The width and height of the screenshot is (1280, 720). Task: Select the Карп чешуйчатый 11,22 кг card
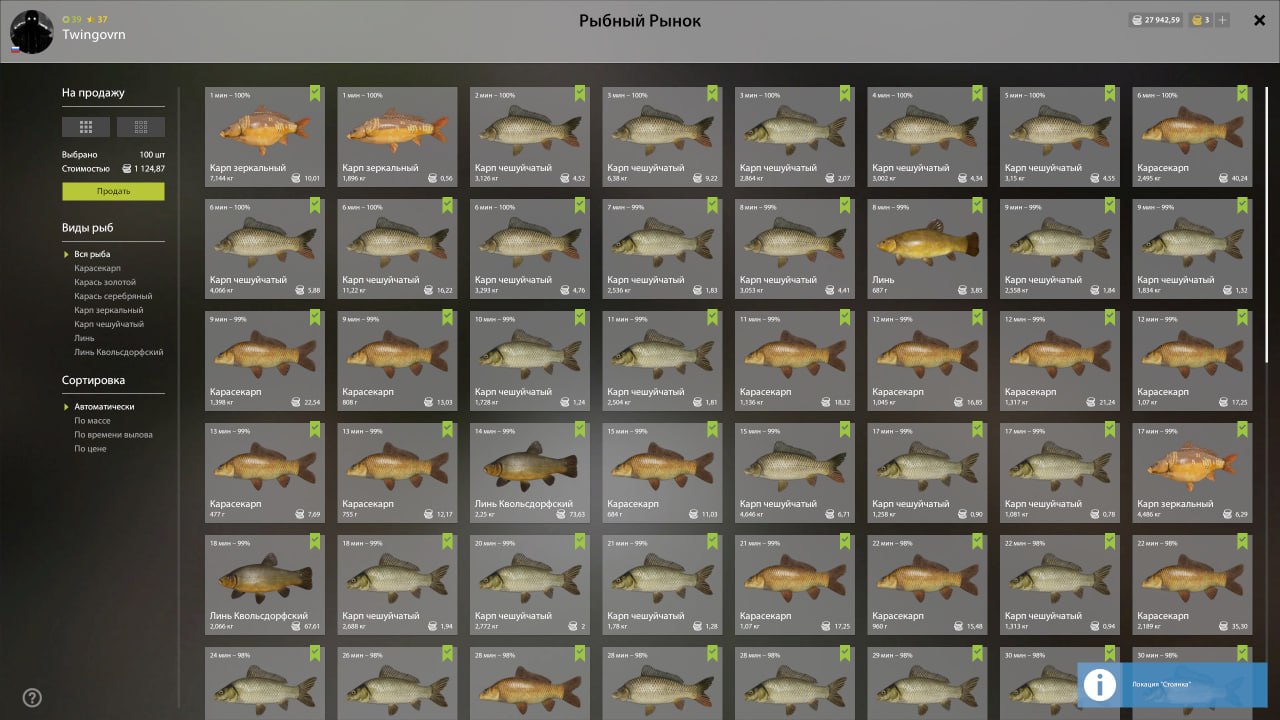(397, 248)
